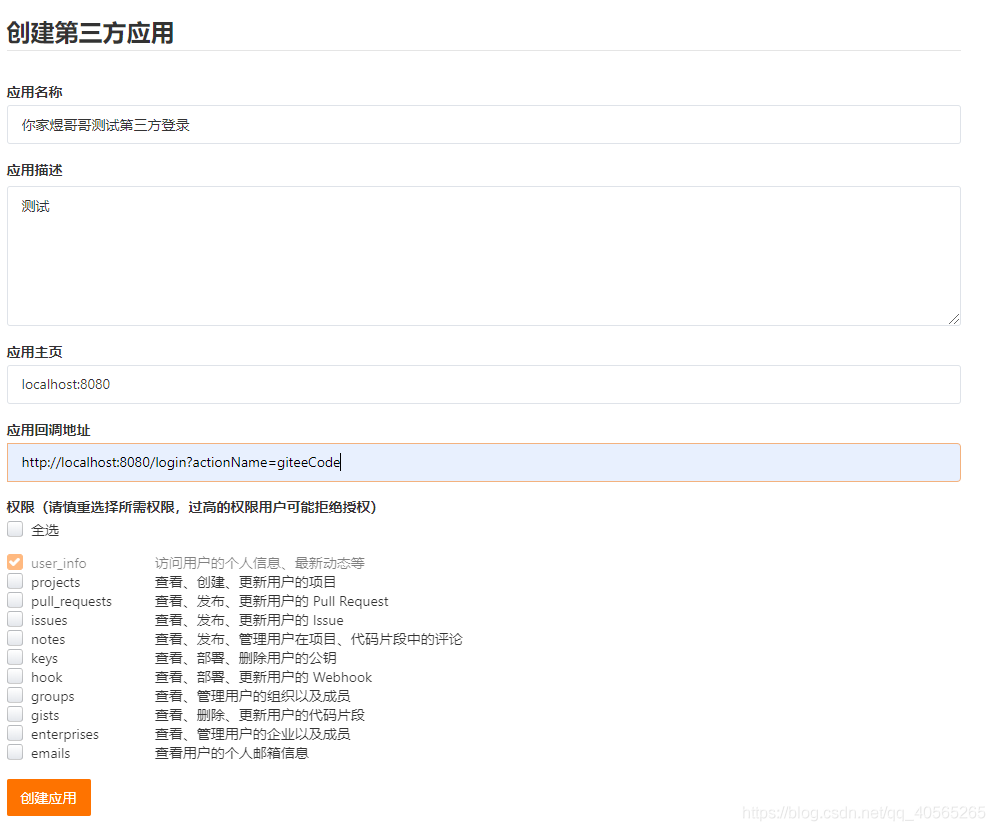
Task: Disable the user_info permission checkbox
Action: point(15,562)
